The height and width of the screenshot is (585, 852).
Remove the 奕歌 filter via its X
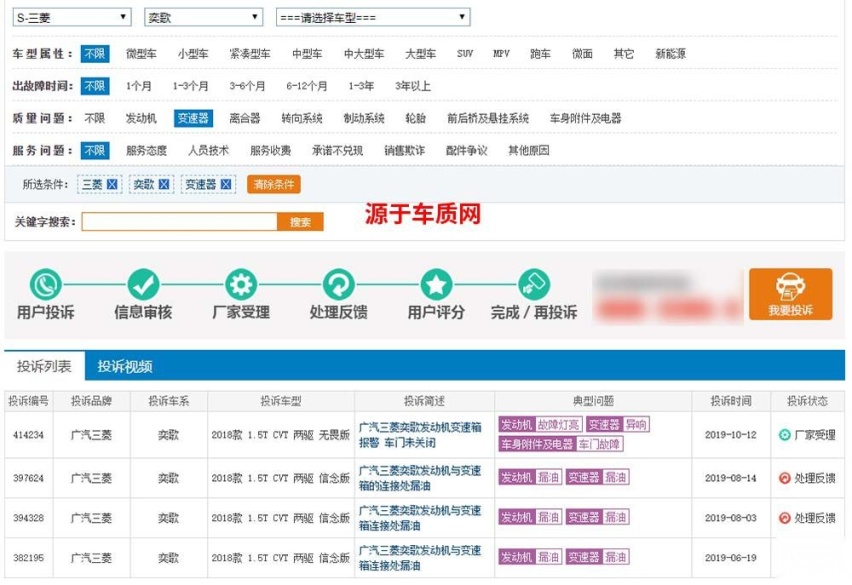164,184
